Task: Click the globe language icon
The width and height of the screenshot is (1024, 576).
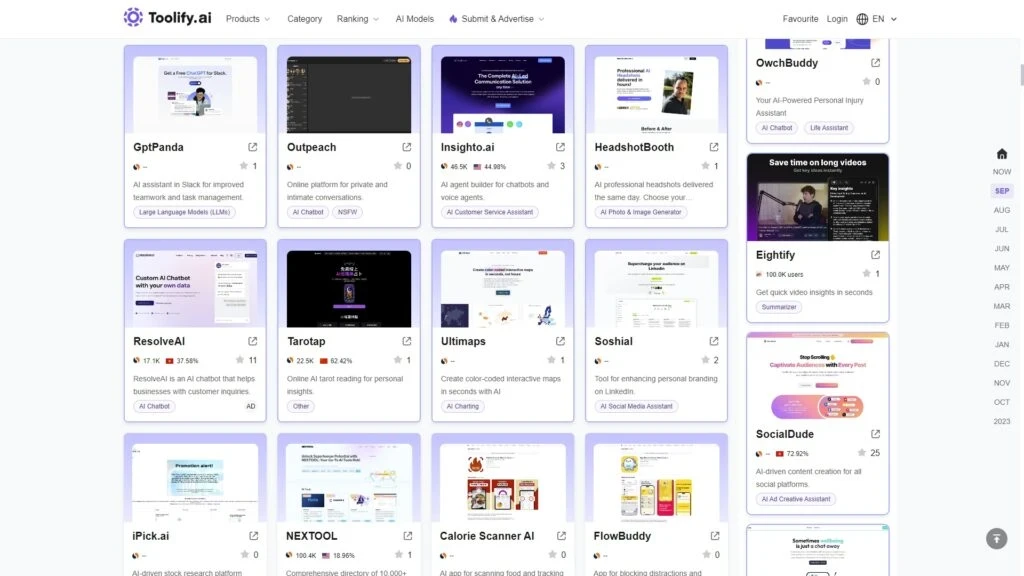Action: pyautogui.click(x=862, y=19)
